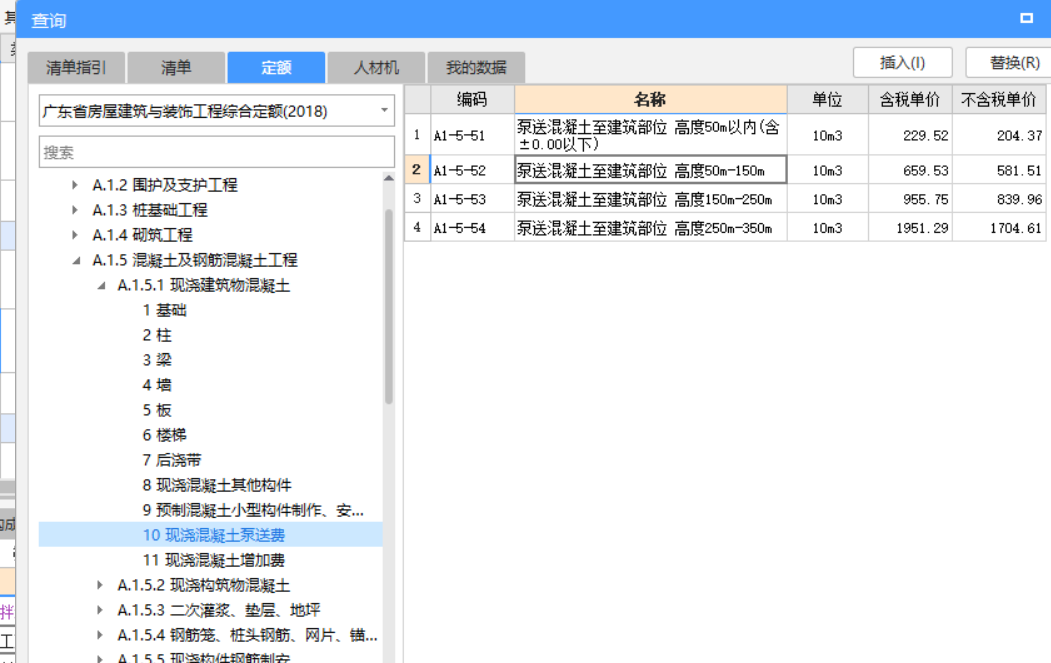
Task: Click the tree panel vertical scrollbar thumb
Action: [x=389, y=307]
